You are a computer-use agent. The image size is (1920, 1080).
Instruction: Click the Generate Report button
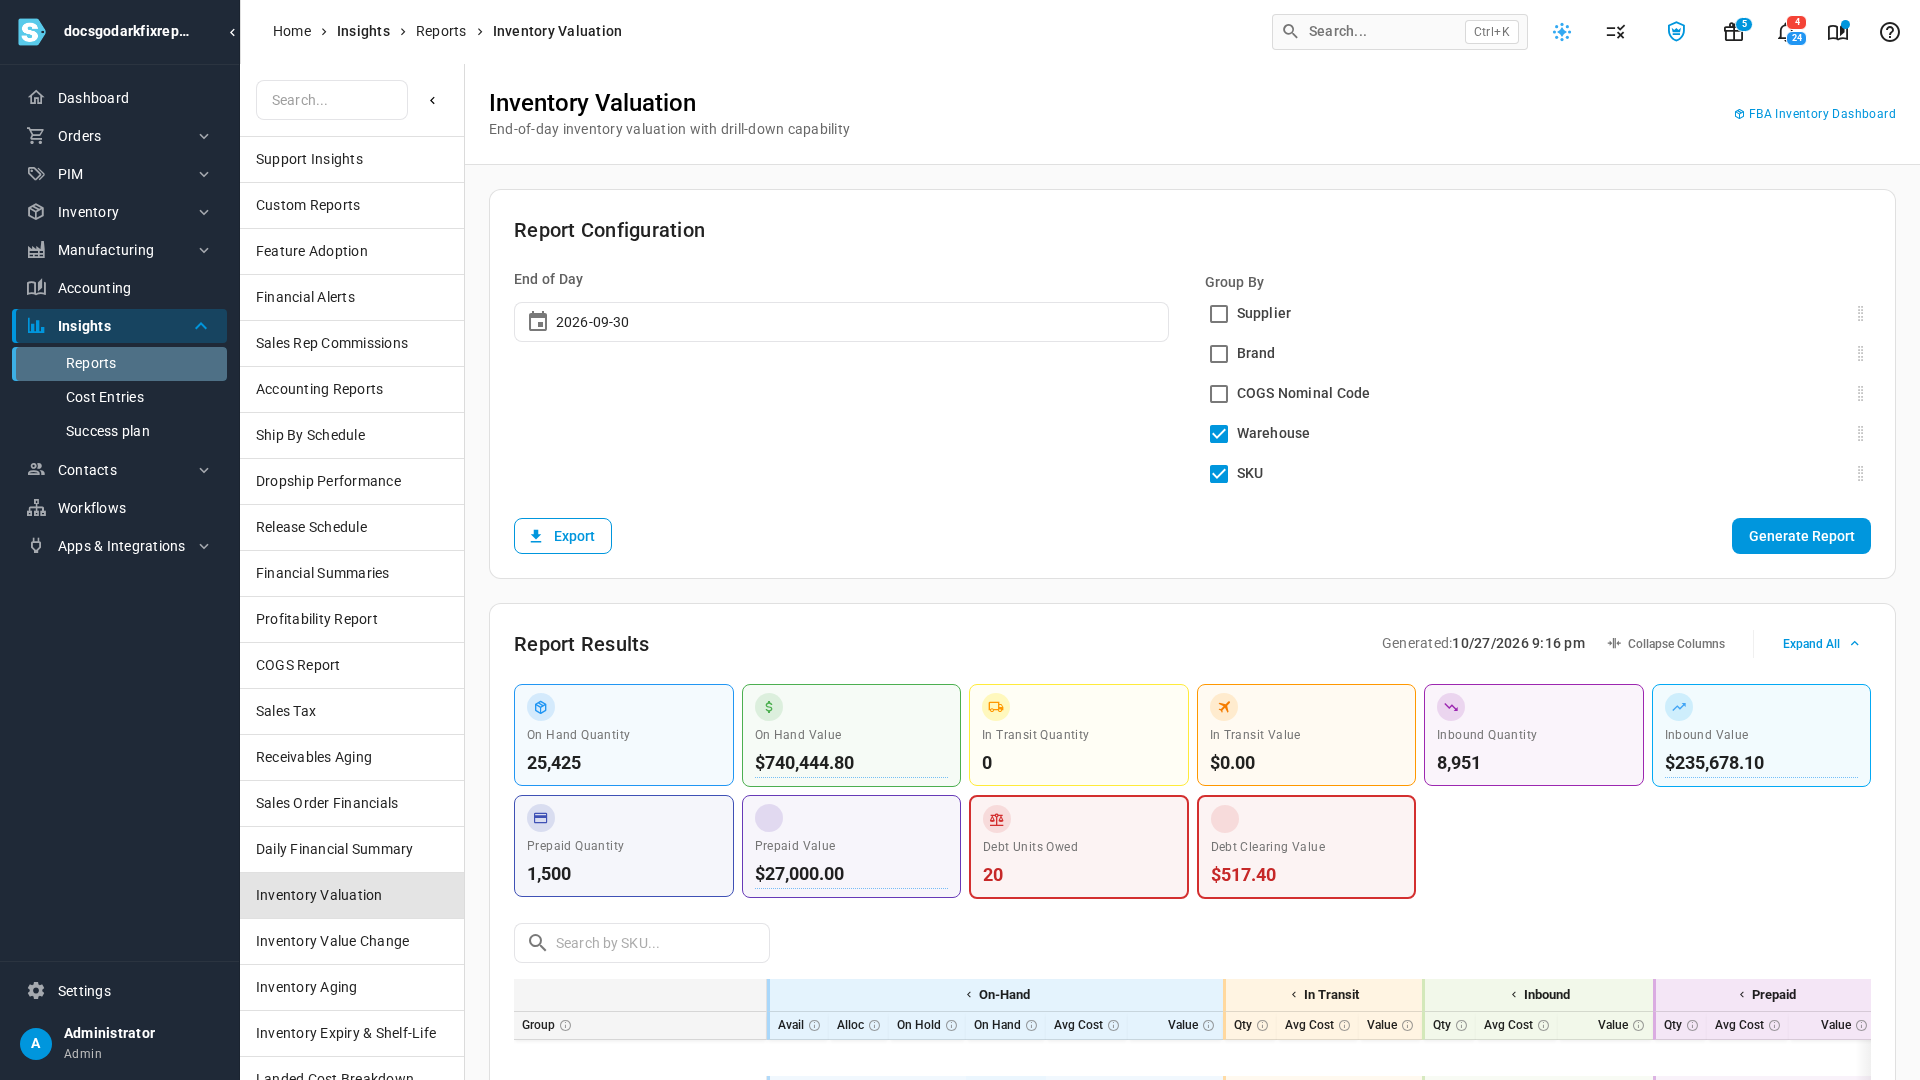[1801, 536]
